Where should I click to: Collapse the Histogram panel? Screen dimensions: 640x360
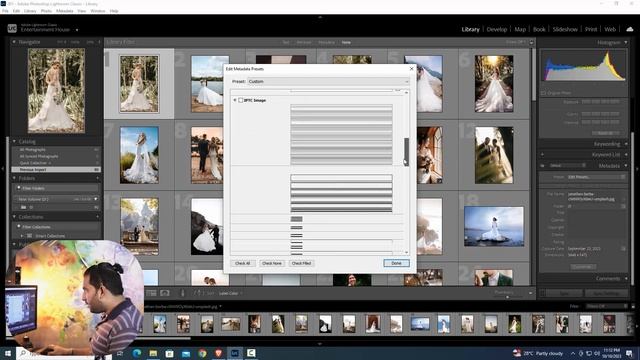tap(626, 42)
